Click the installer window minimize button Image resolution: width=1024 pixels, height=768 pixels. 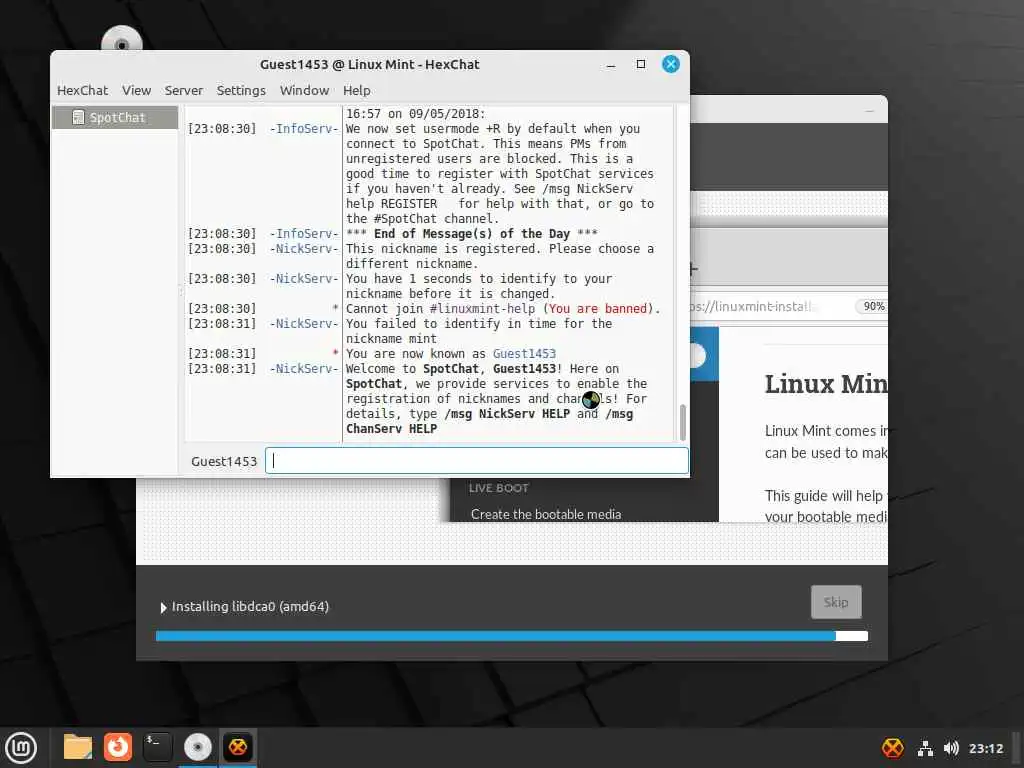(869, 112)
